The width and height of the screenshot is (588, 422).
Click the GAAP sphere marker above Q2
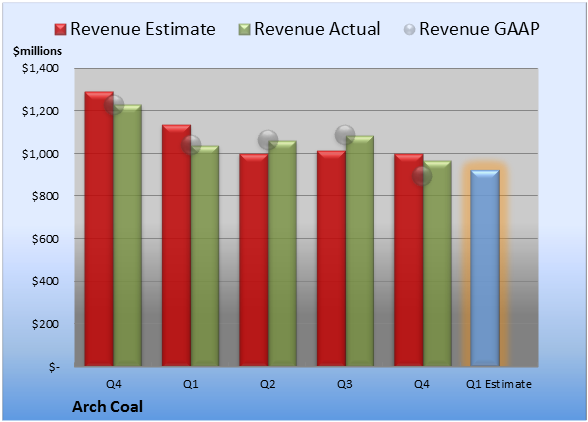268,140
